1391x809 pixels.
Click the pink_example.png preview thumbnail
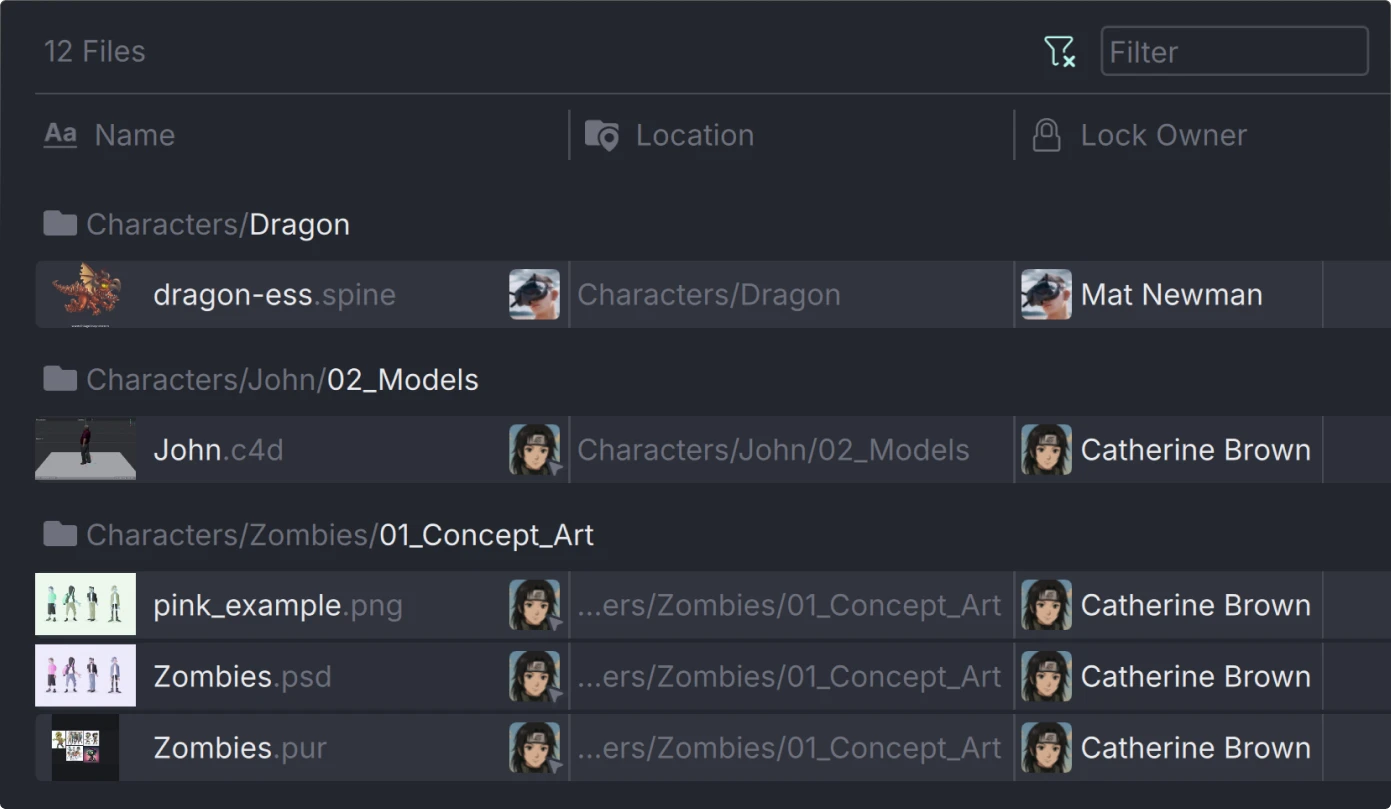click(x=85, y=605)
